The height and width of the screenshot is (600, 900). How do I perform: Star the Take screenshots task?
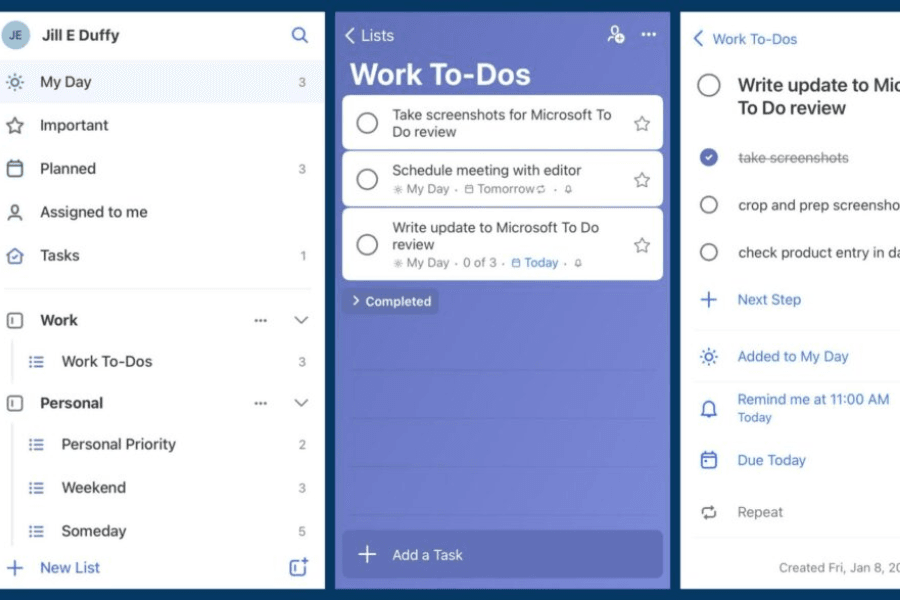(x=642, y=123)
